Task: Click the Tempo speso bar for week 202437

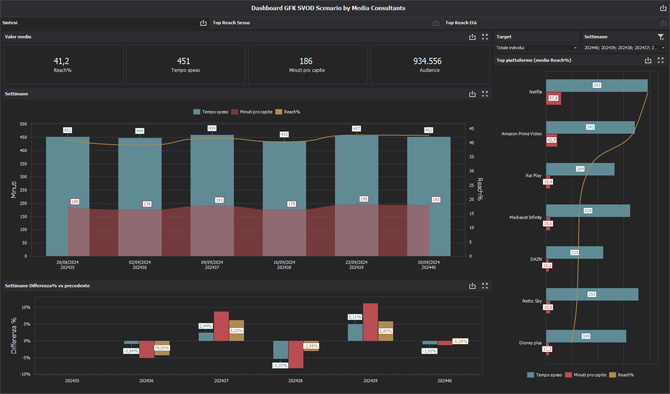Action: [x=212, y=196]
